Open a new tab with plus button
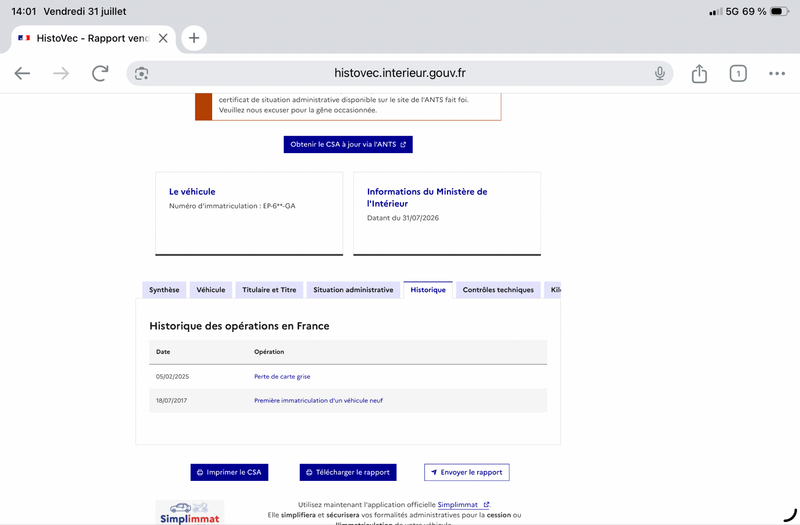Viewport: 800px width, 525px height. [194, 38]
